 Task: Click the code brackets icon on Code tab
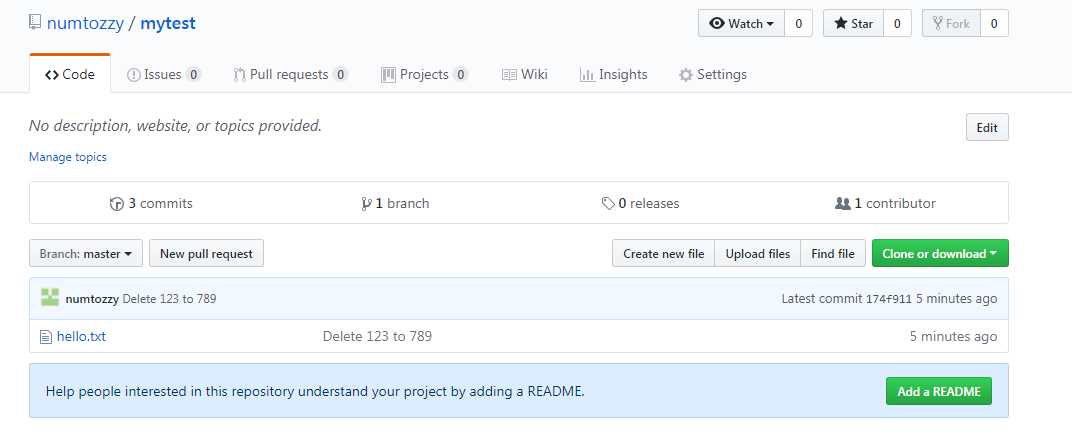pos(52,75)
